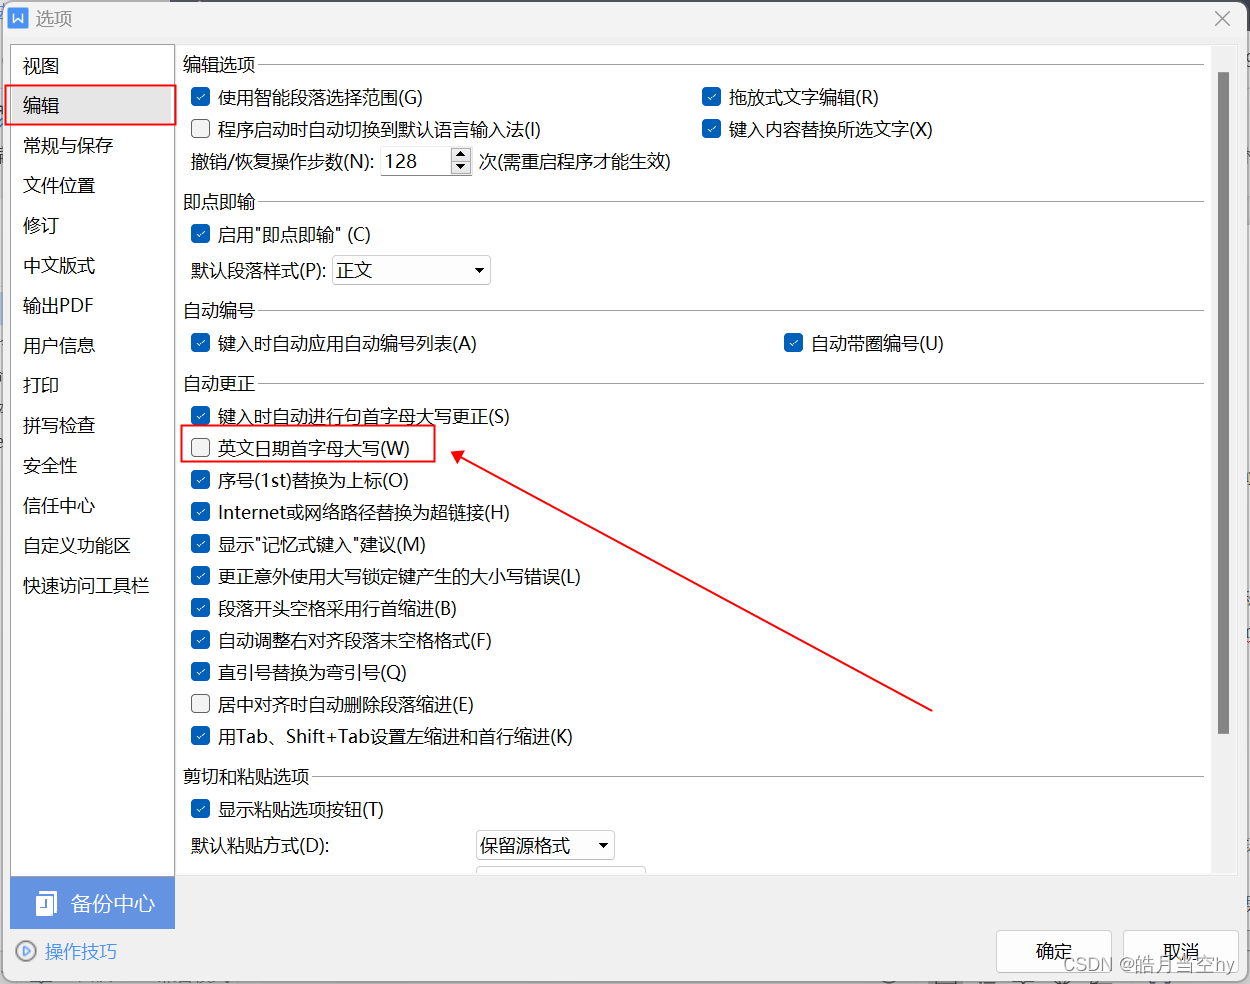
Task: Toggle 直引号替换为弯引号(Q) checkbox
Action: tap(201, 672)
